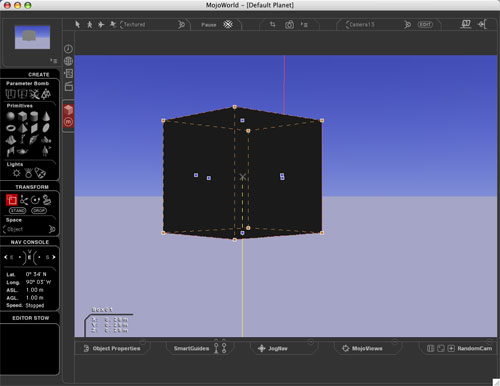The width and height of the screenshot is (500, 386).
Task: Add a spotlight cone light
Action: click(x=40, y=173)
